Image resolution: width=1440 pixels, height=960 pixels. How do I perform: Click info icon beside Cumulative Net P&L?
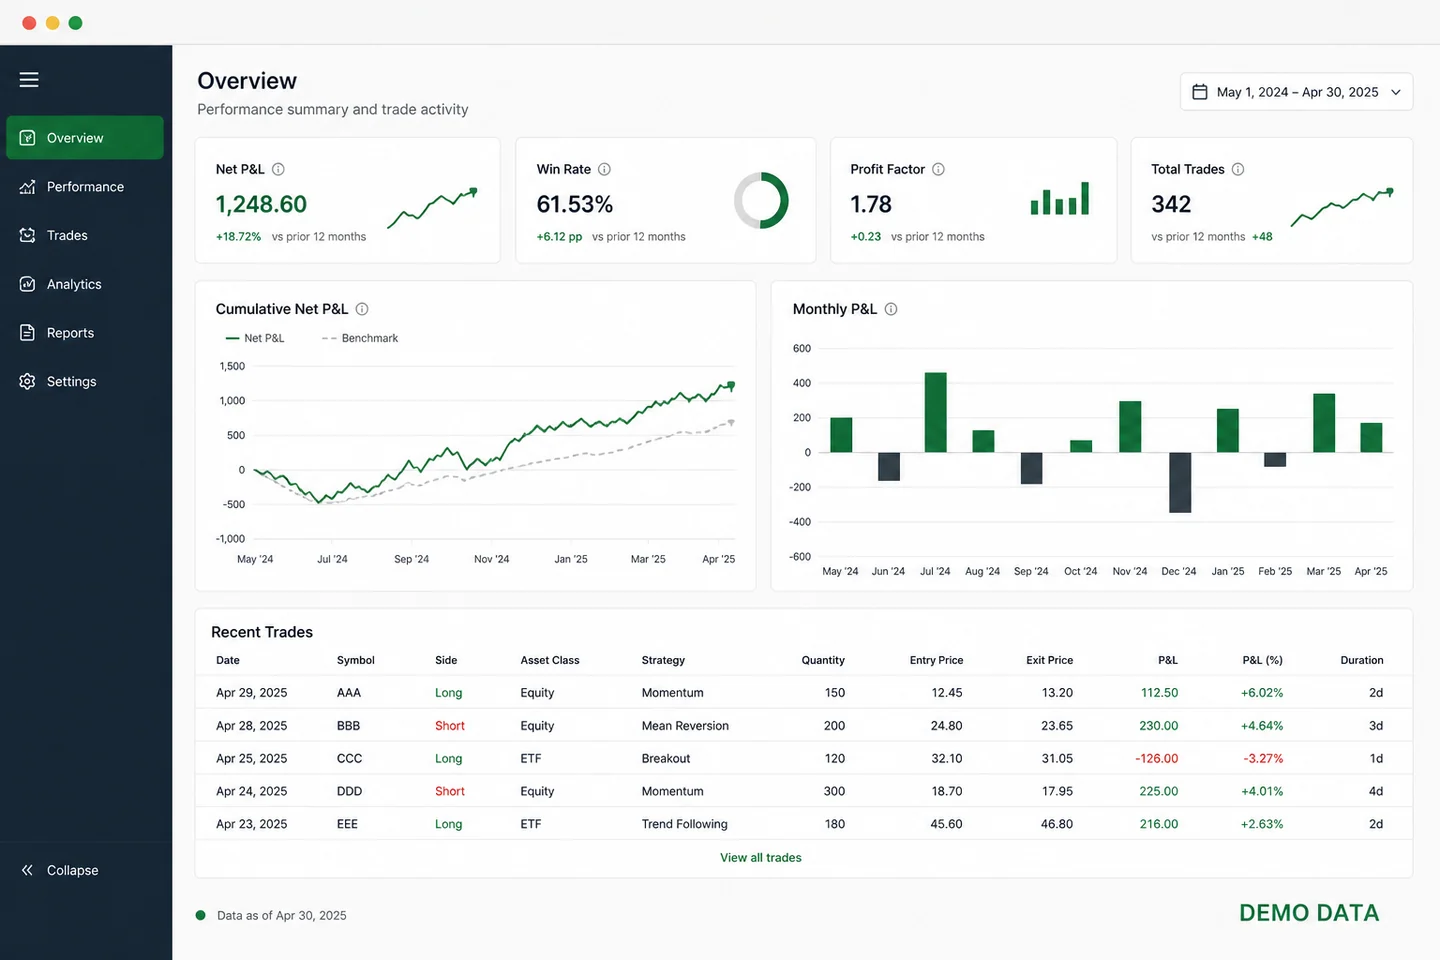pos(362,309)
